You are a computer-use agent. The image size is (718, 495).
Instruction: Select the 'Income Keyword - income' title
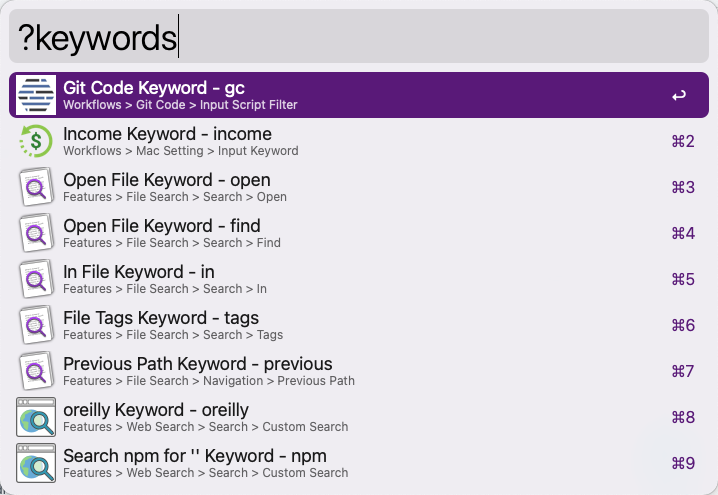(168, 134)
